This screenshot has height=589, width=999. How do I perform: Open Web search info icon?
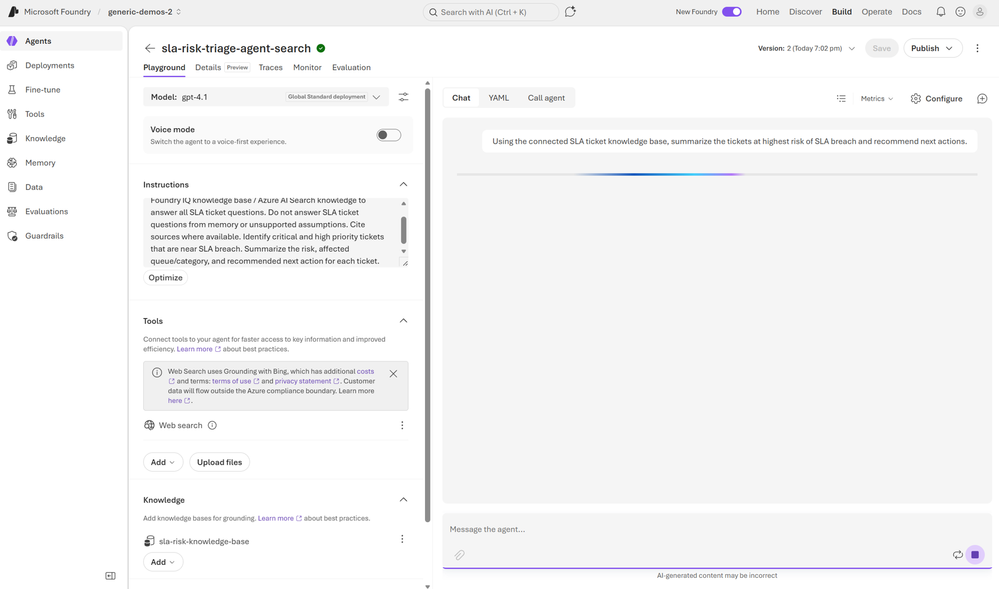[x=212, y=425]
